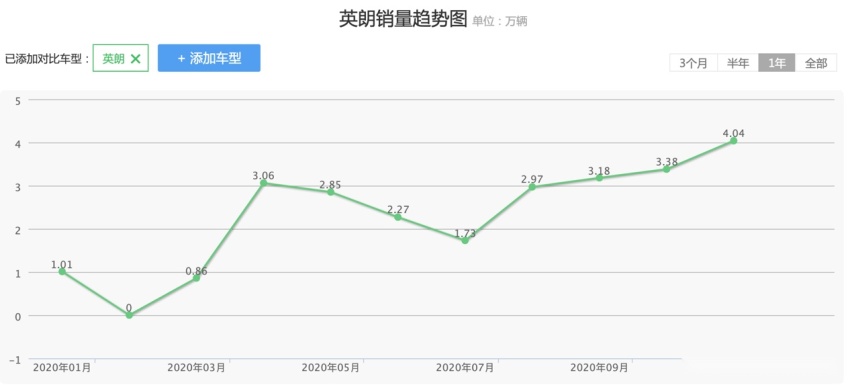Click the 3.06 data point
This screenshot has width=852, height=385.
point(264,183)
